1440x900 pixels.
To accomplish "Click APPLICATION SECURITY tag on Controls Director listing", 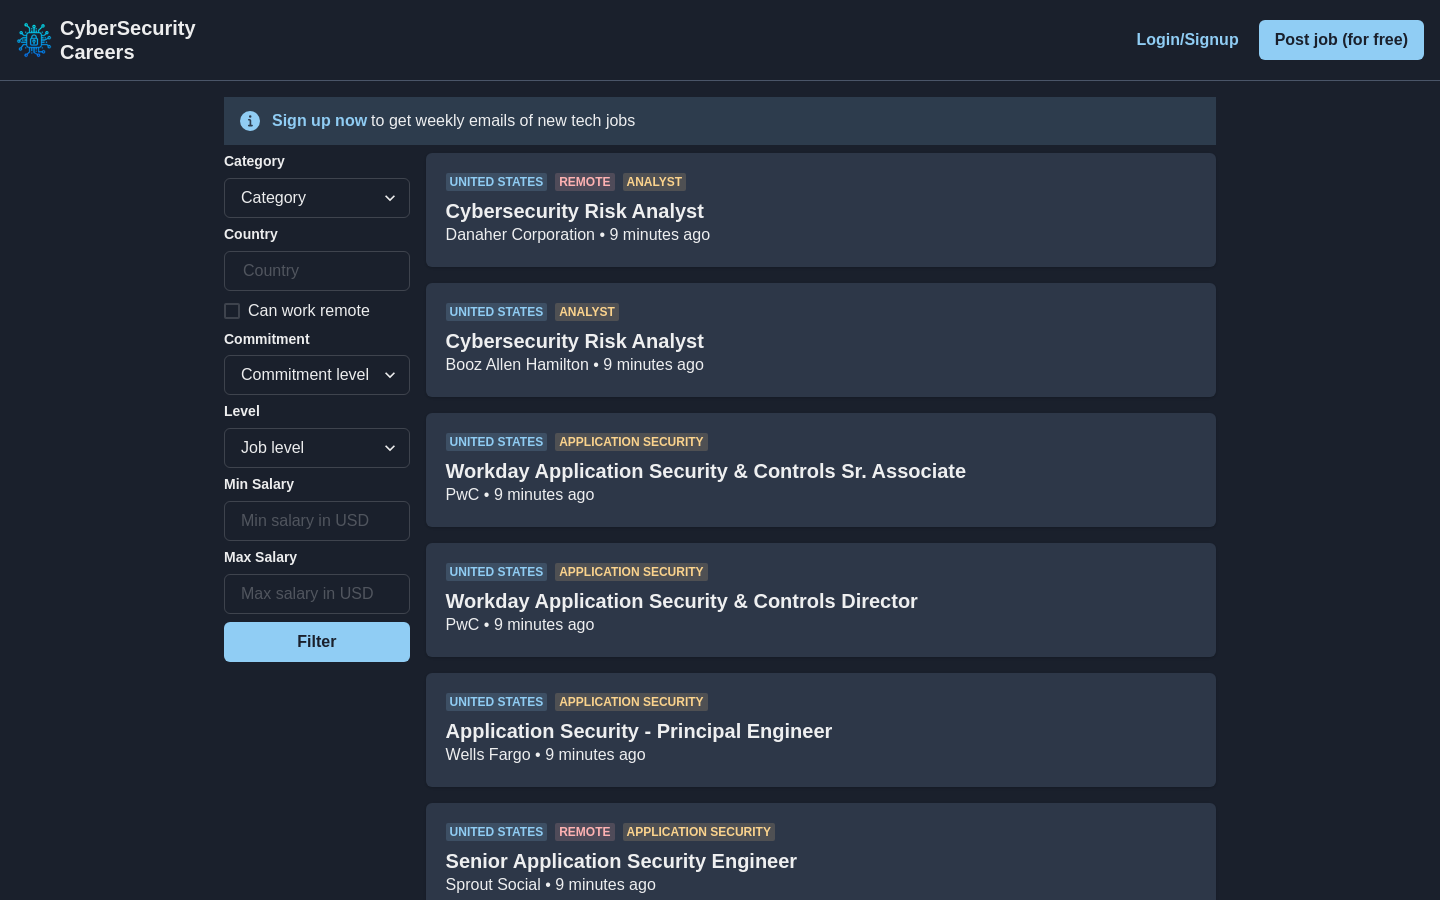I will coord(631,572).
